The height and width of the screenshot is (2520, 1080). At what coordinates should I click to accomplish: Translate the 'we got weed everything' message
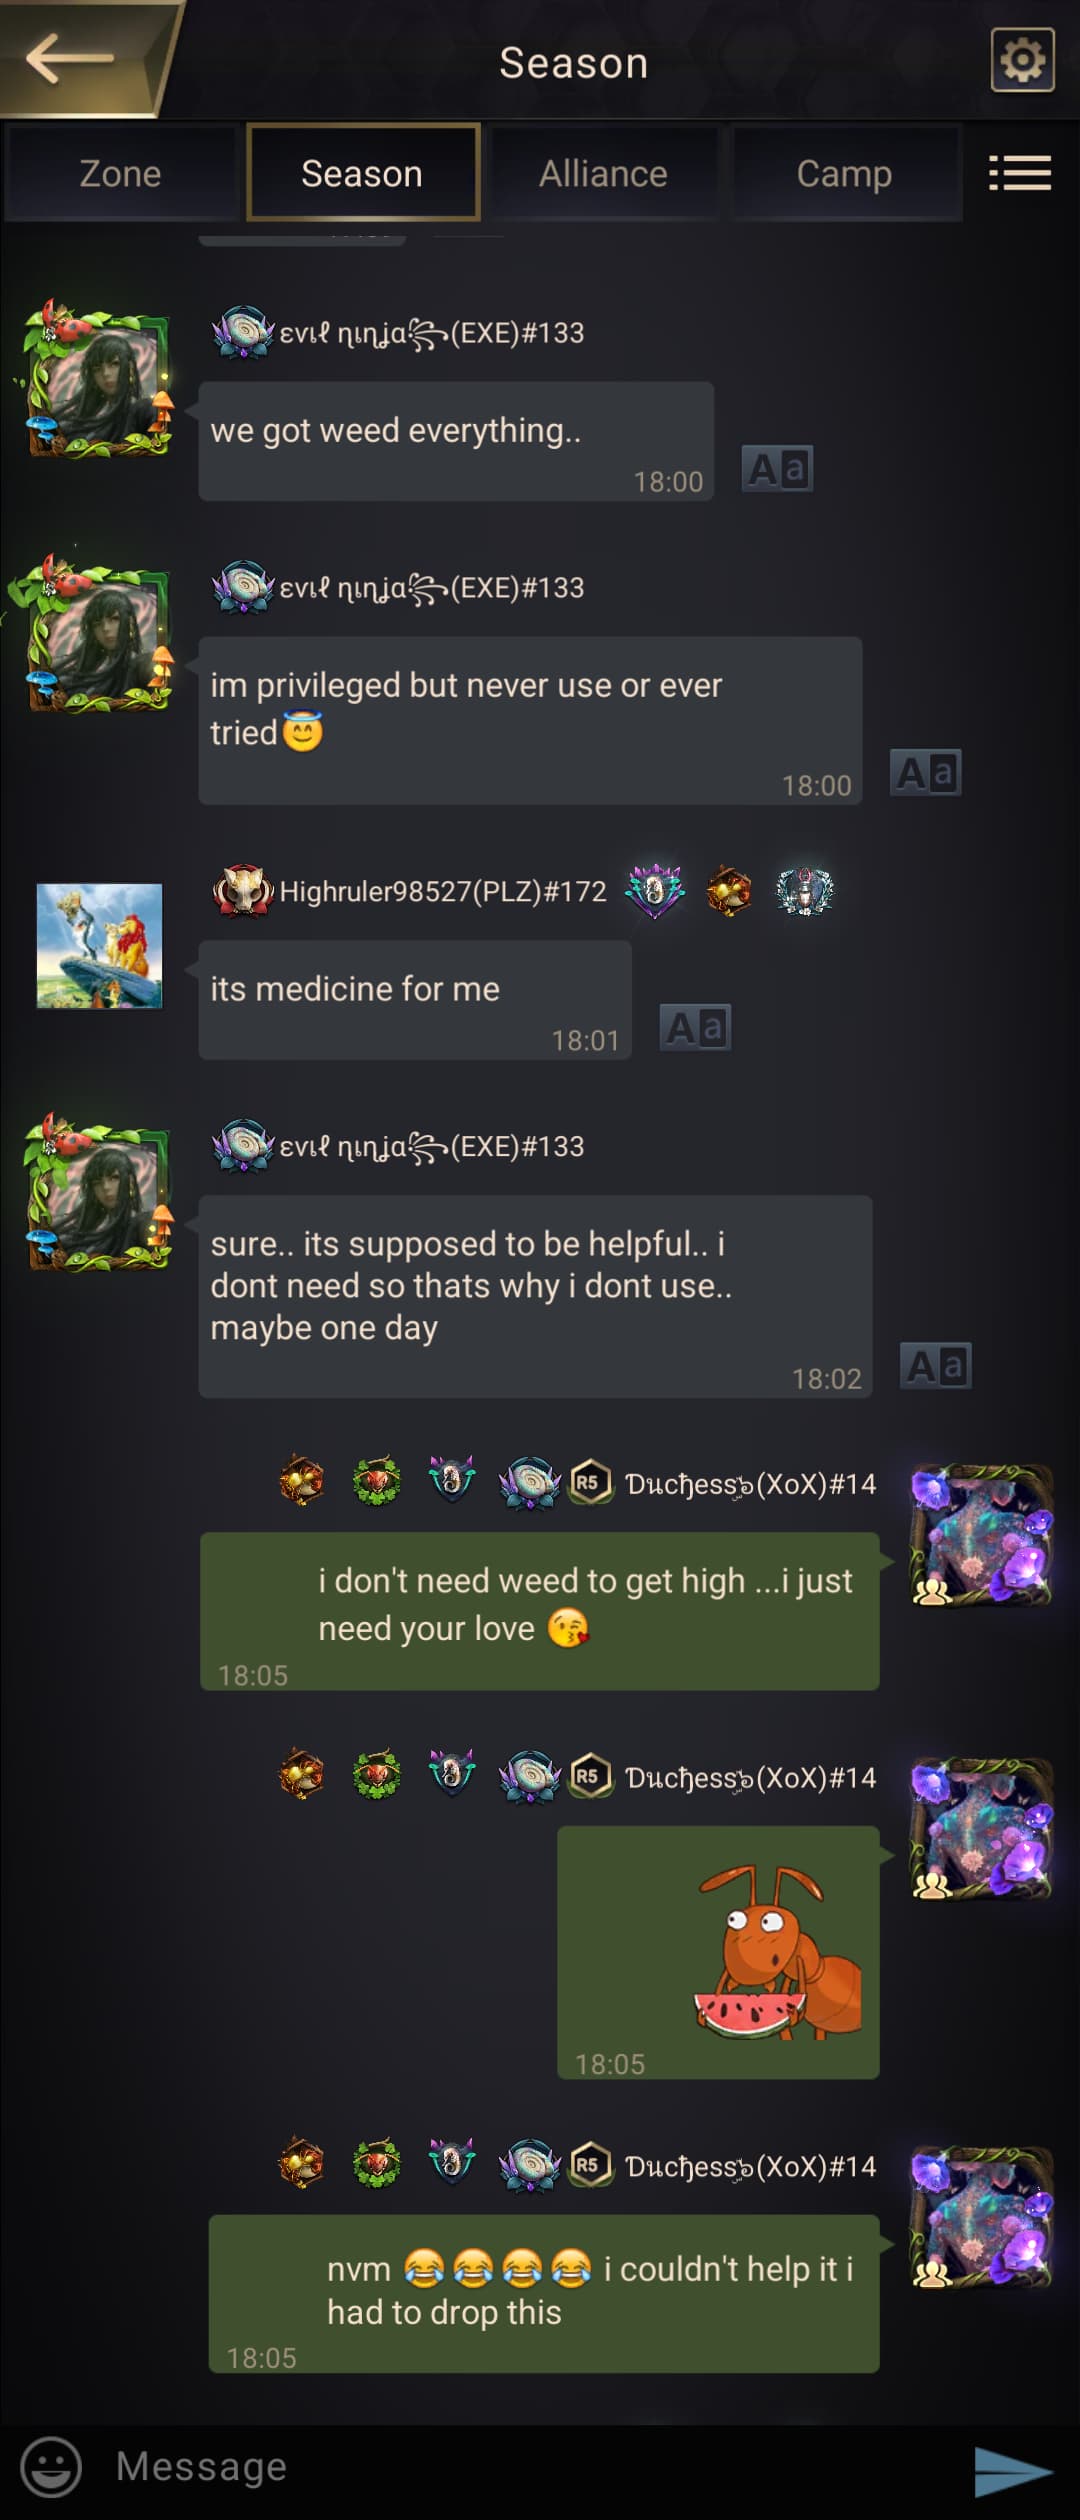(x=777, y=468)
